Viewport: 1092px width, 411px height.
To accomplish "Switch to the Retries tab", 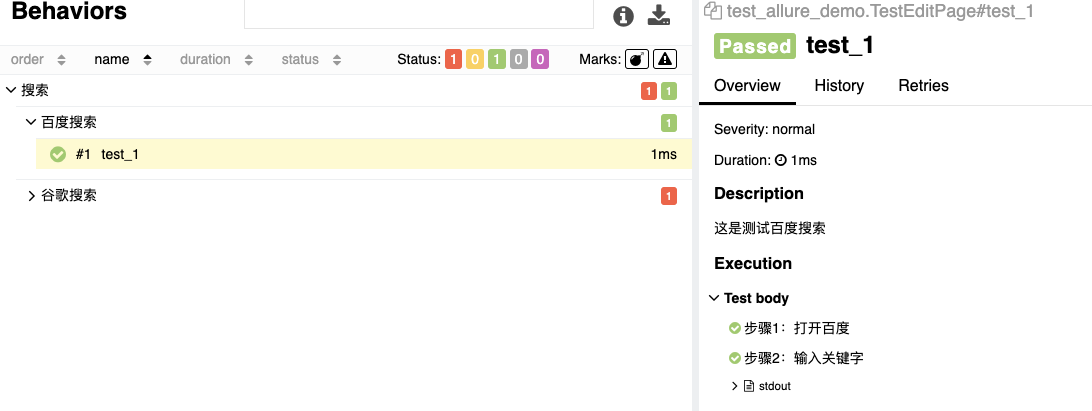I will point(923,86).
